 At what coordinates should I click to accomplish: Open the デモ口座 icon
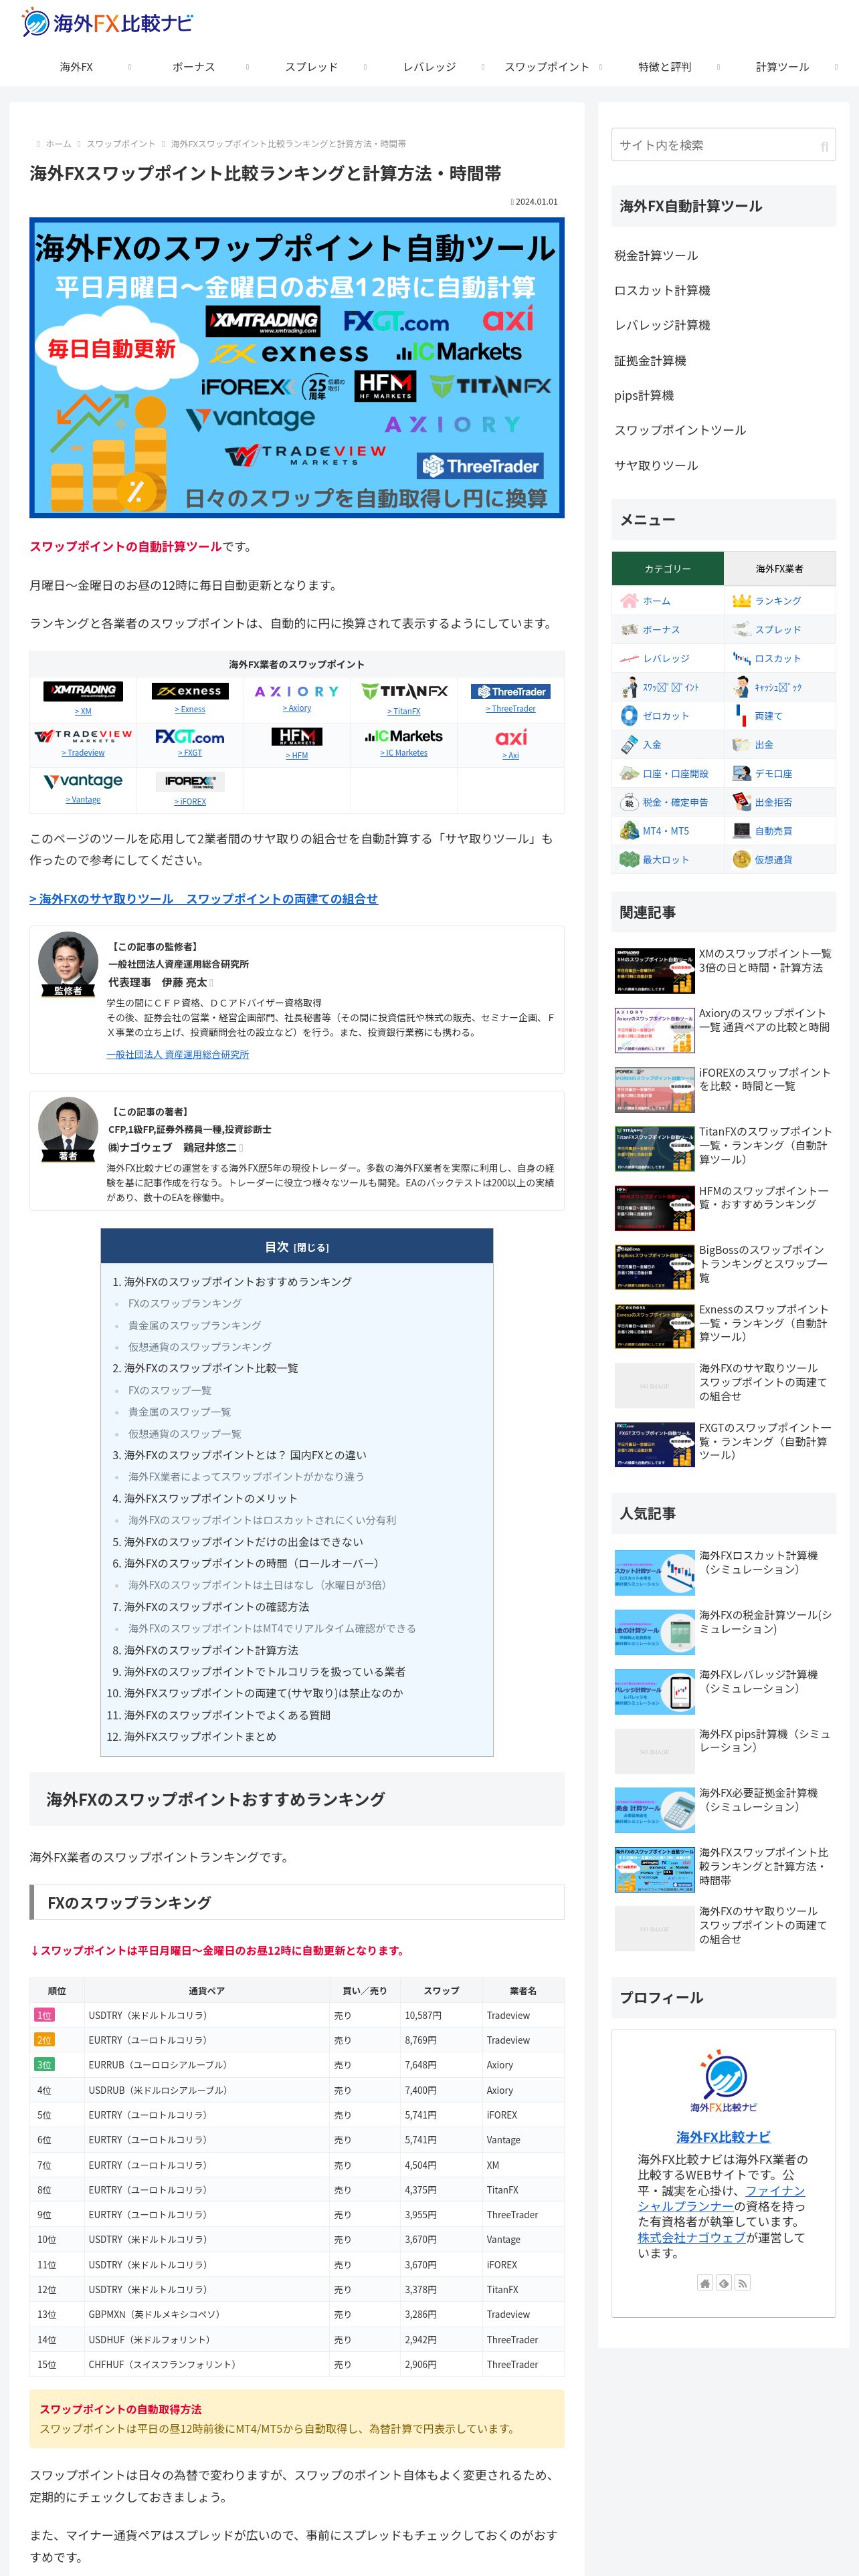pos(741,774)
